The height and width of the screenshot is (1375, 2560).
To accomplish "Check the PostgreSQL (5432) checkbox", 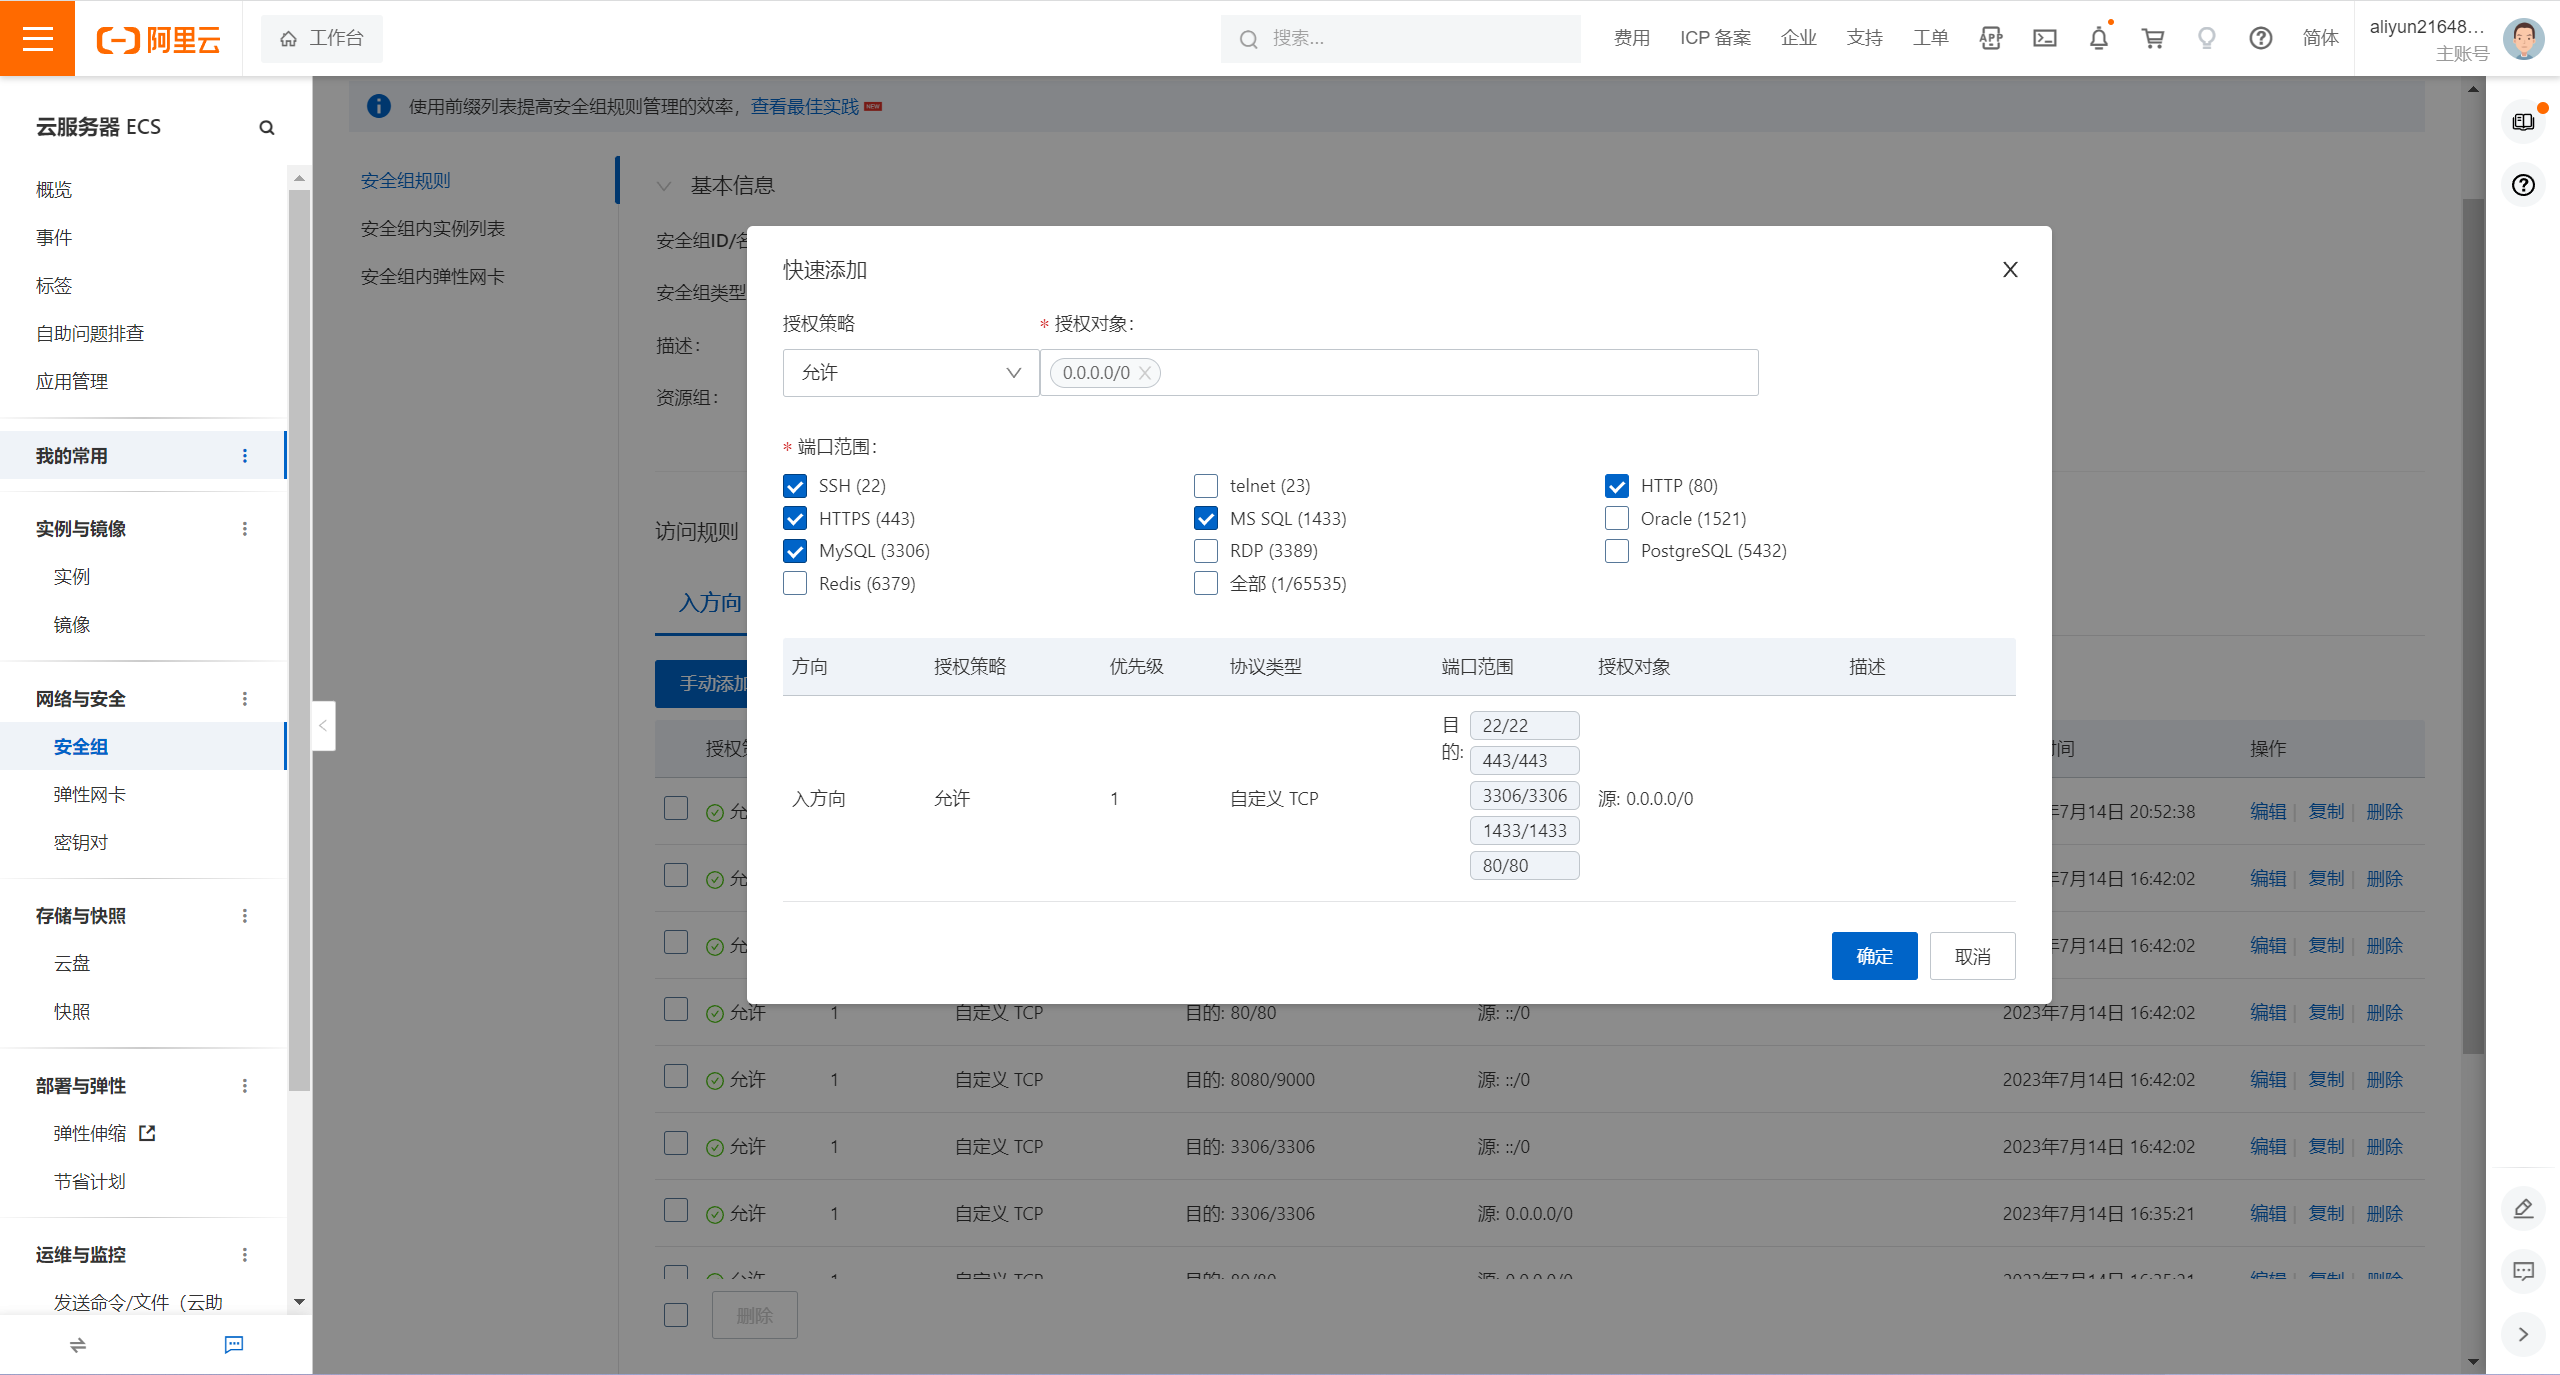I will click(1616, 551).
